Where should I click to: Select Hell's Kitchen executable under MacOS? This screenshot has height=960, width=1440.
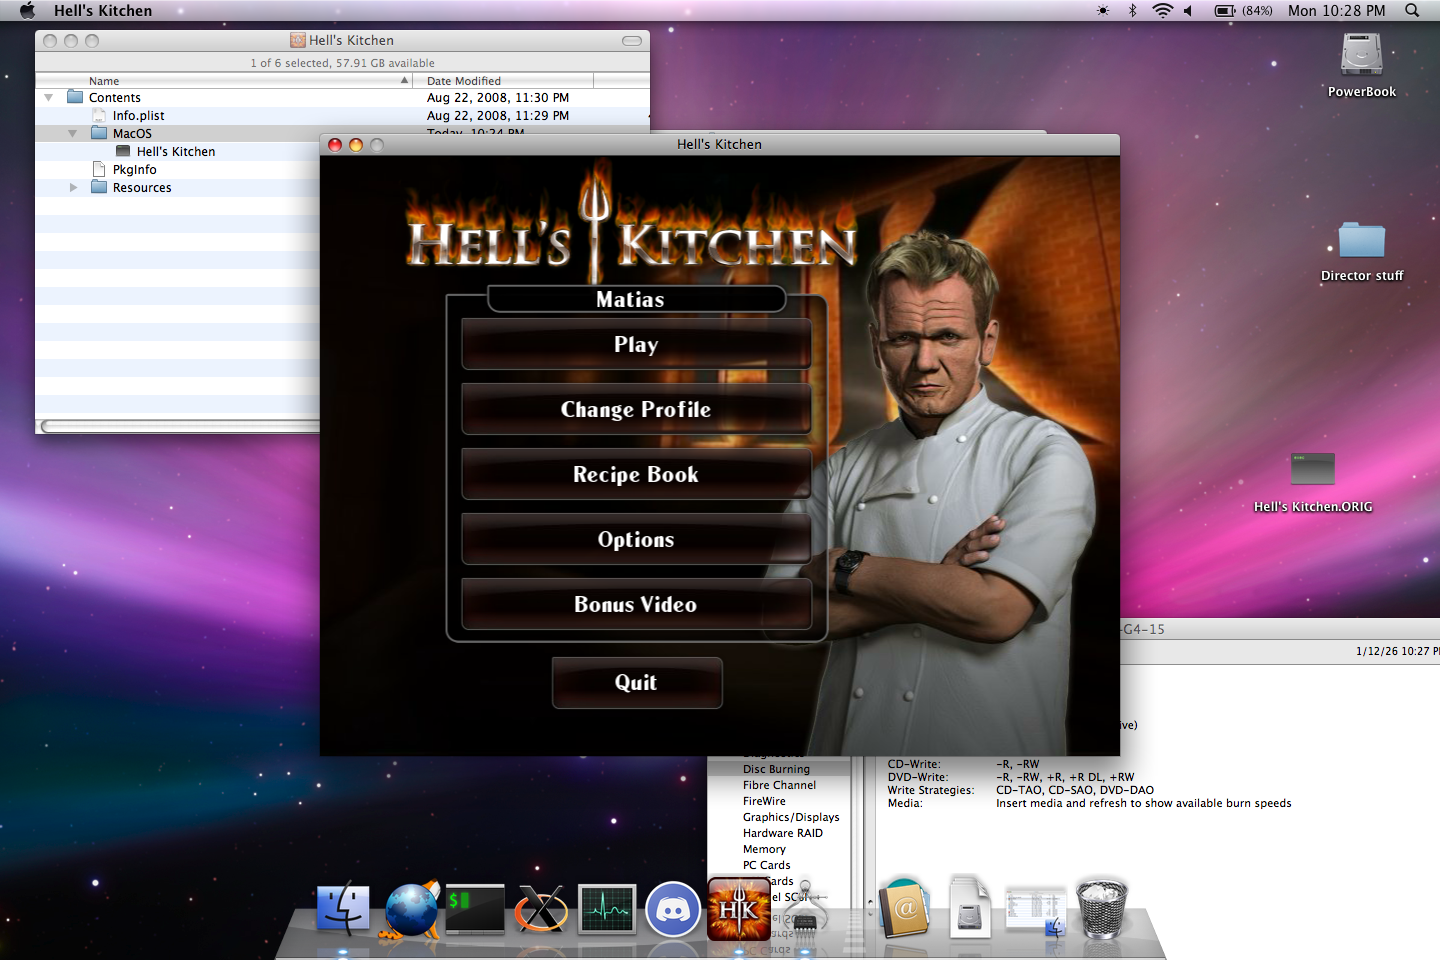178,152
